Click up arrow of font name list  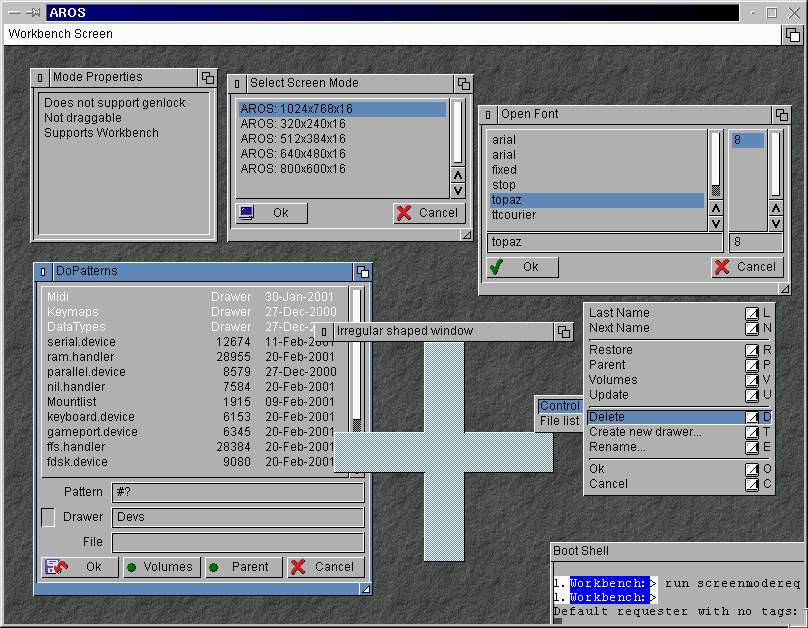coord(716,208)
